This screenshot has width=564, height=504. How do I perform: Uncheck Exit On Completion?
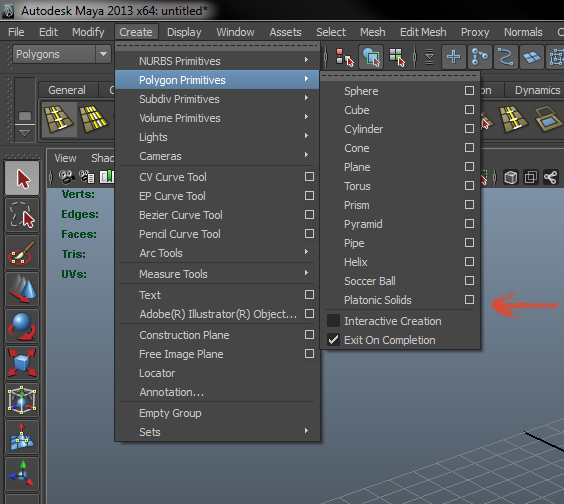333,340
